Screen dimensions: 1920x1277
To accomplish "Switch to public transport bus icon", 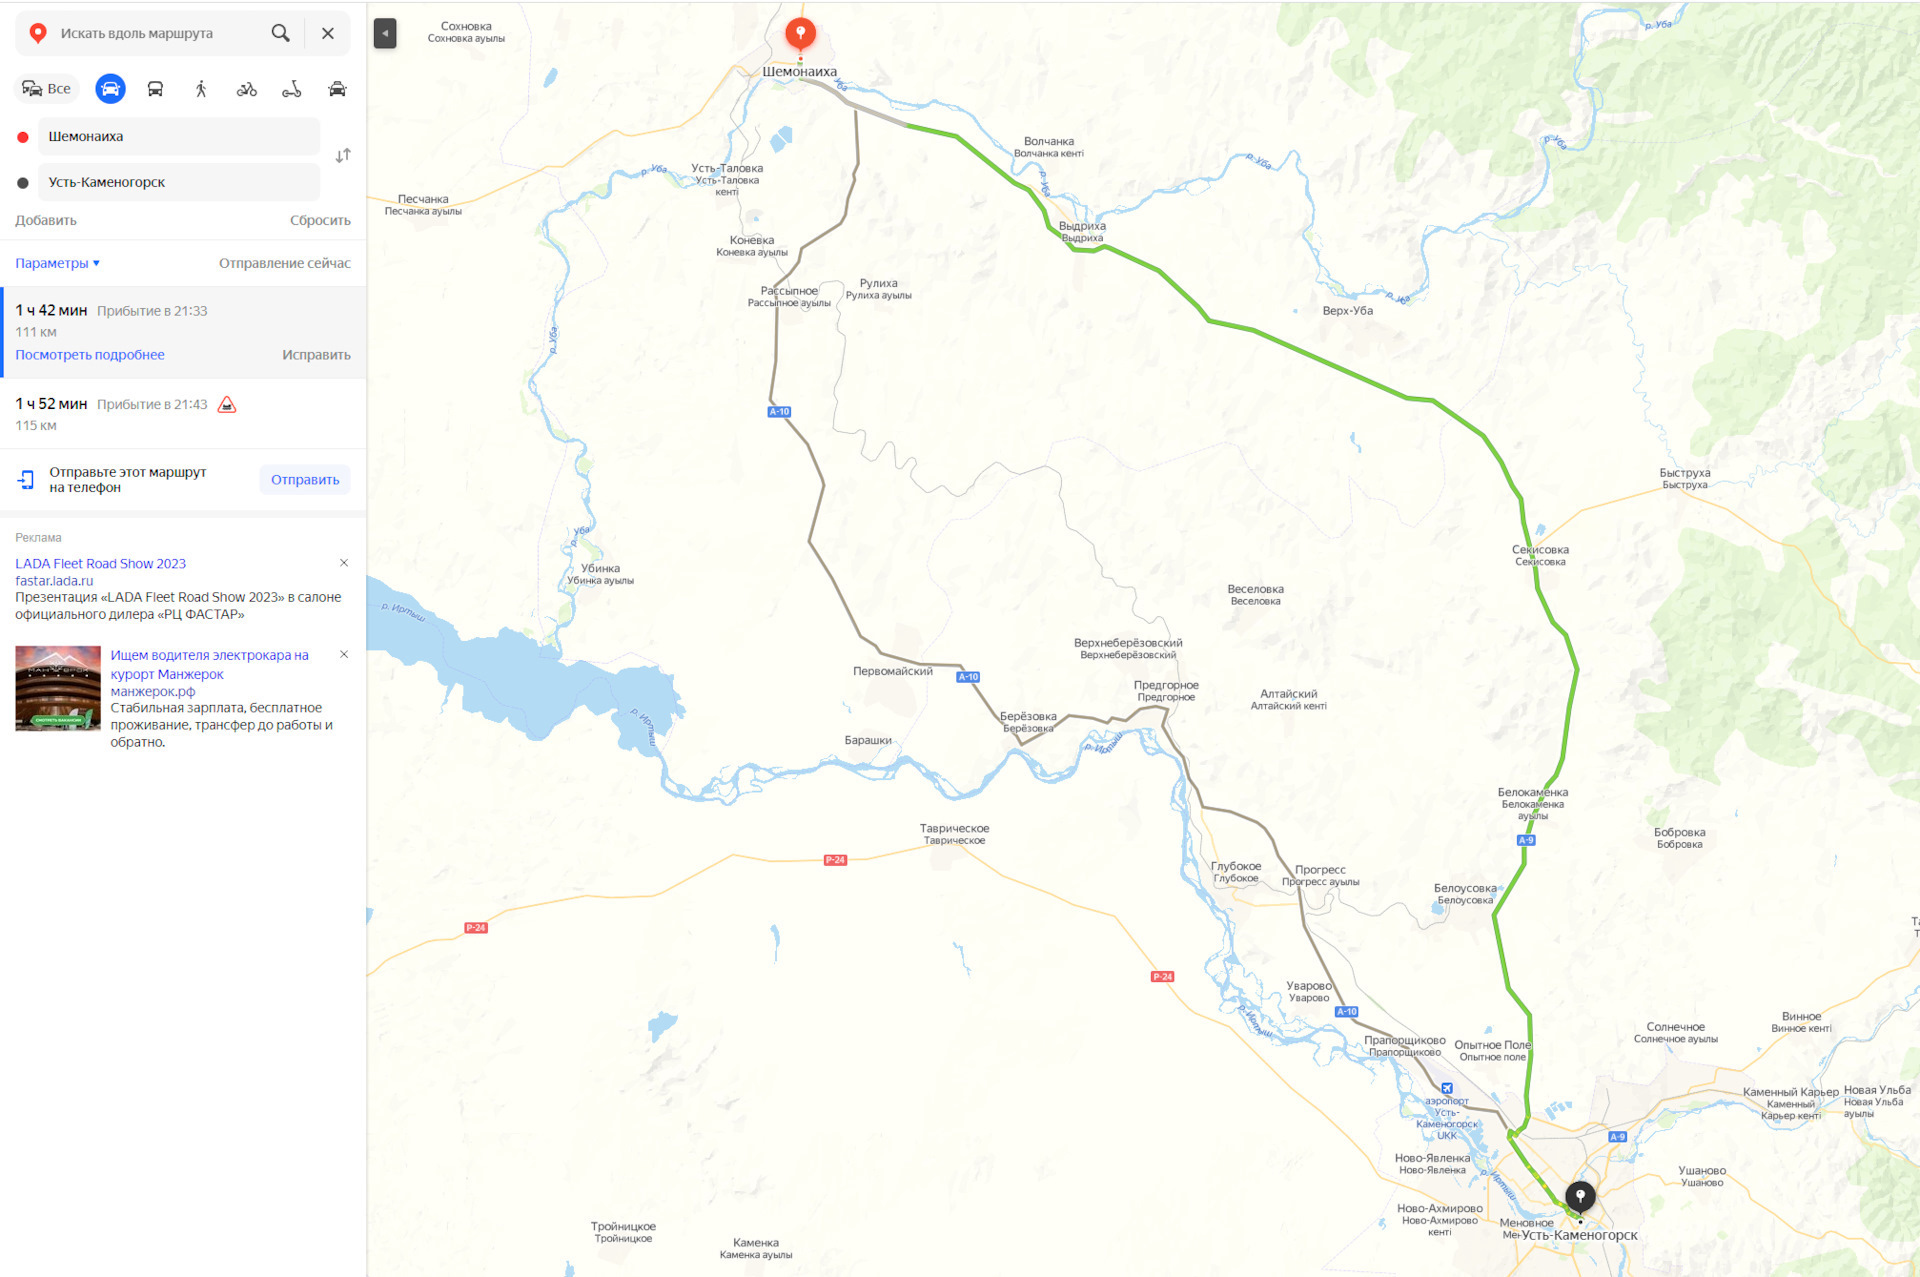I will pyautogui.click(x=155, y=89).
